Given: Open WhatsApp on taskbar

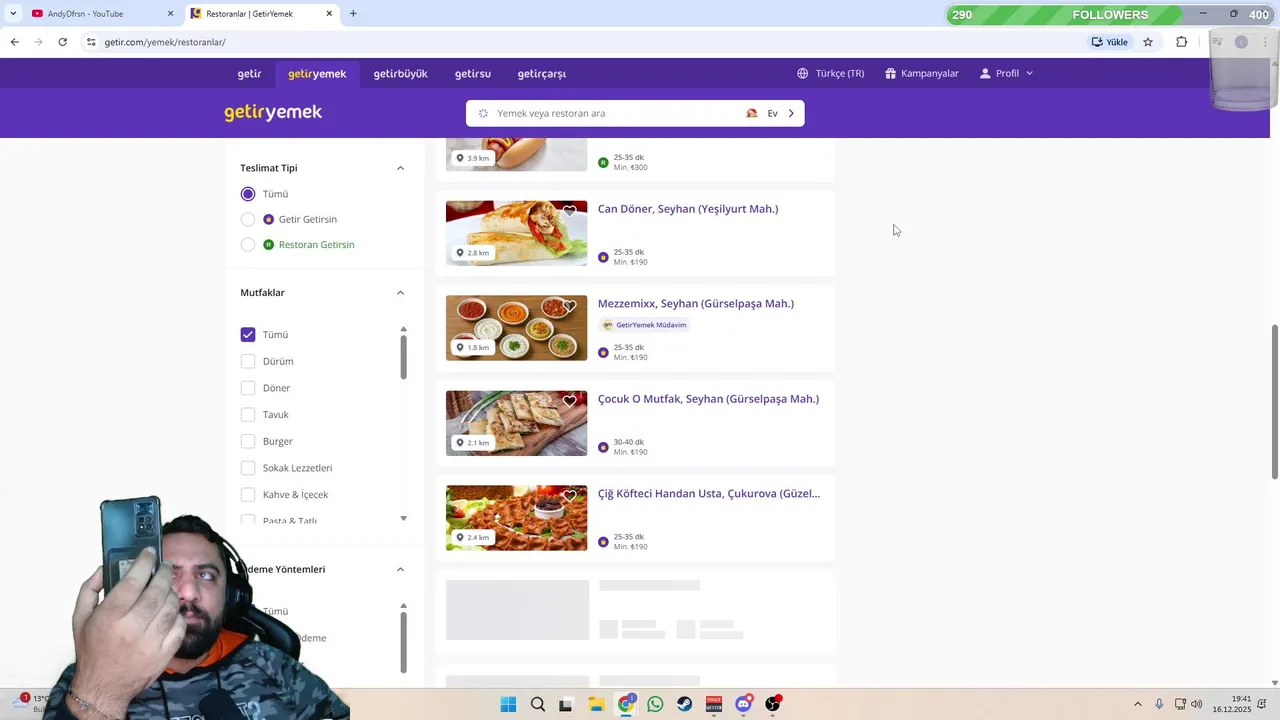Looking at the screenshot, I should coord(655,704).
